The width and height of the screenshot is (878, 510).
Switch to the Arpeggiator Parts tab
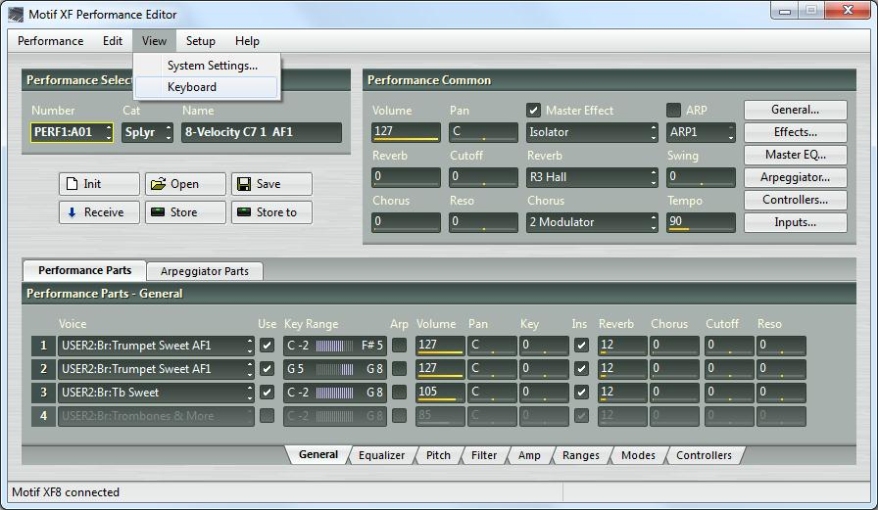pyautogui.click(x=204, y=271)
